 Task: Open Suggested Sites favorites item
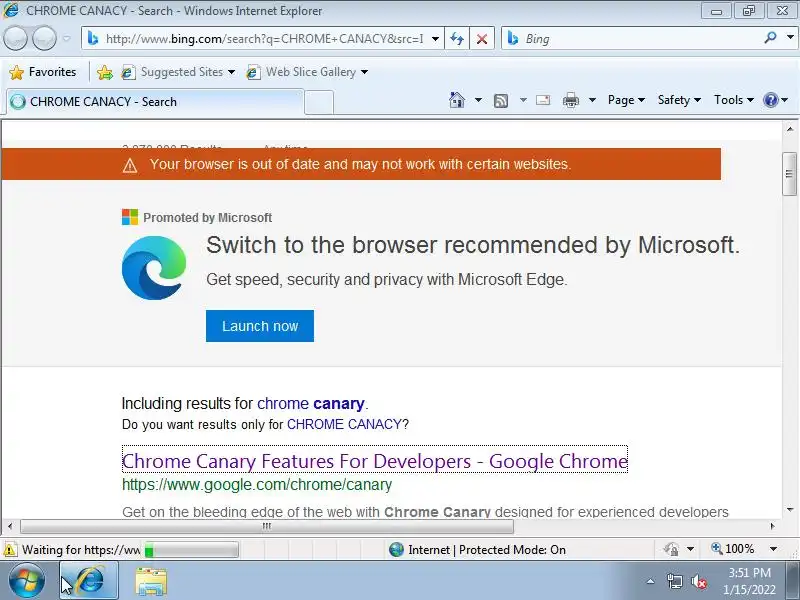178,72
